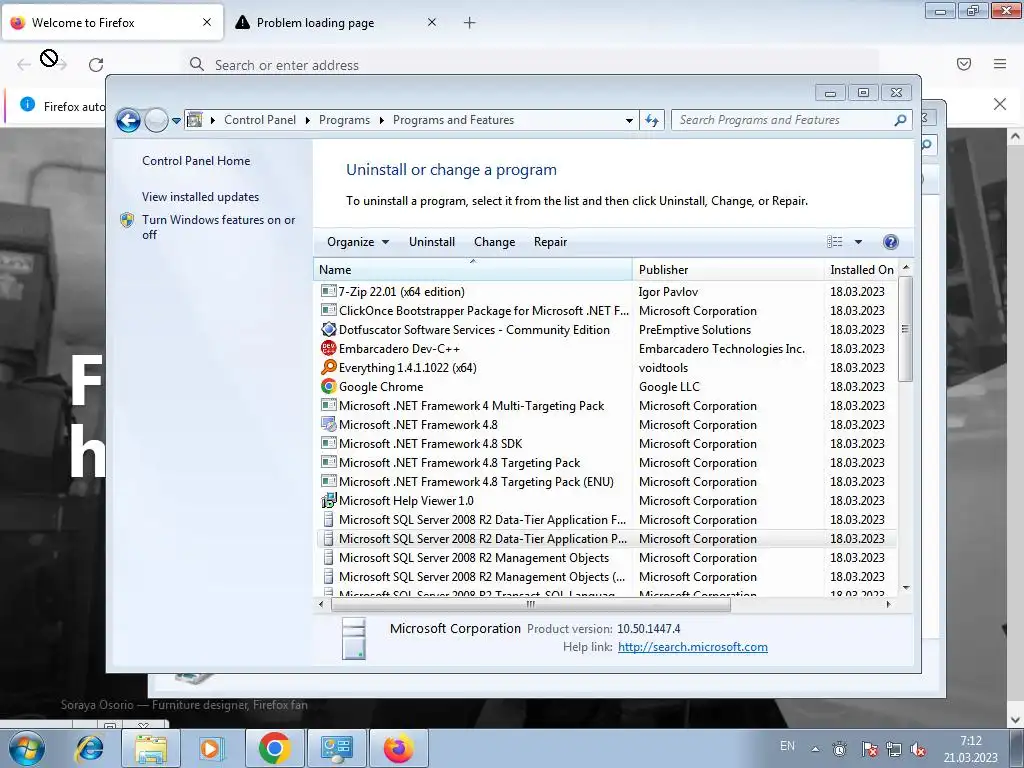Click the blue Help question mark icon
The height and width of the screenshot is (768, 1024).
click(x=890, y=242)
